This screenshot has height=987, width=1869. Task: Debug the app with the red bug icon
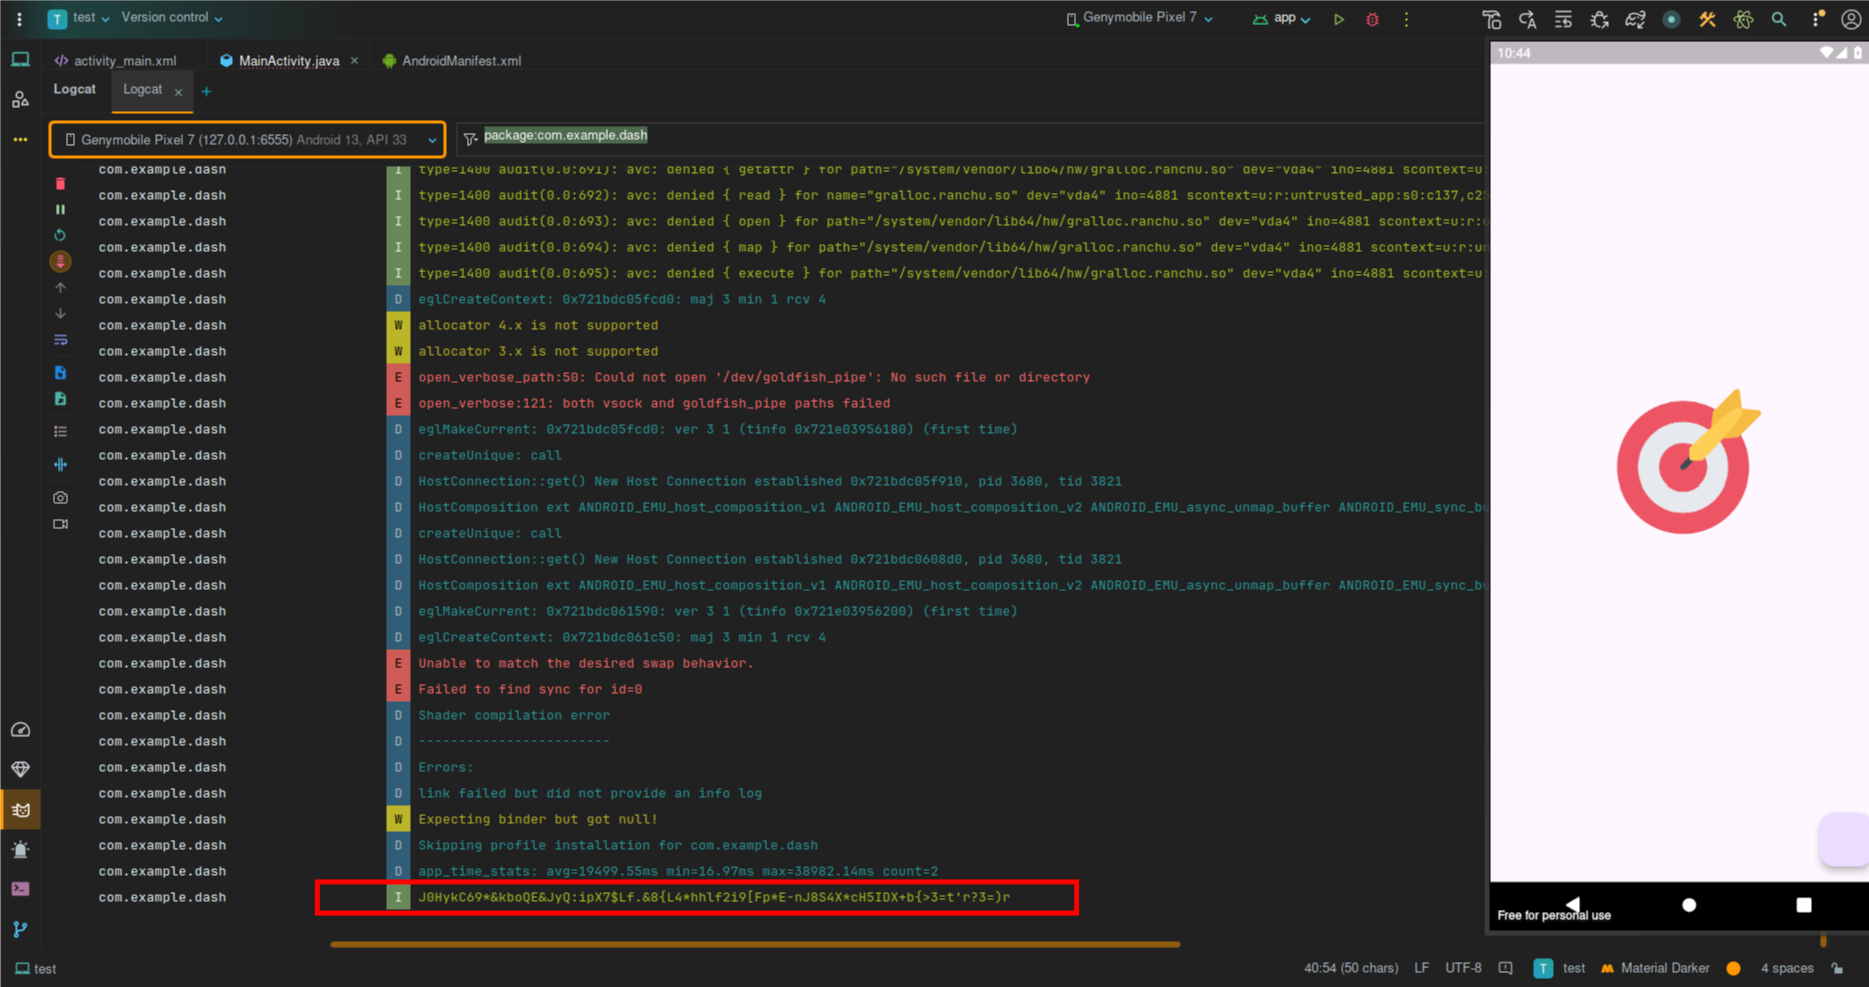point(1372,19)
